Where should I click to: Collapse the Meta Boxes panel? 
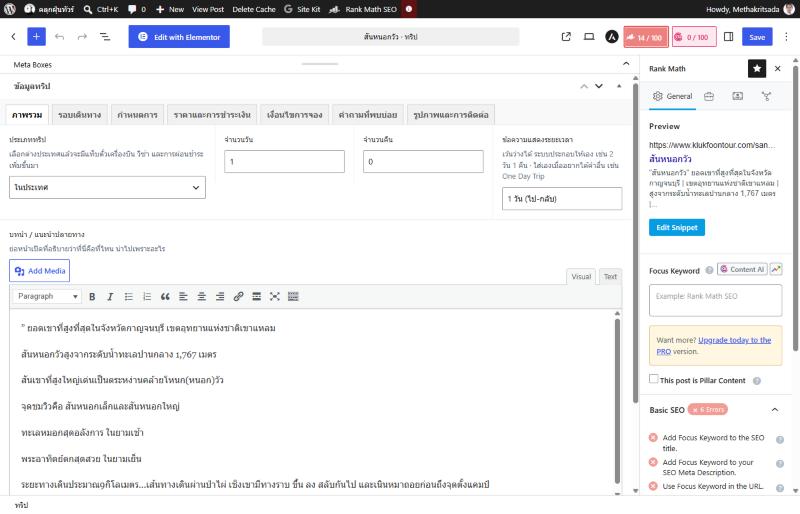[x=626, y=64]
